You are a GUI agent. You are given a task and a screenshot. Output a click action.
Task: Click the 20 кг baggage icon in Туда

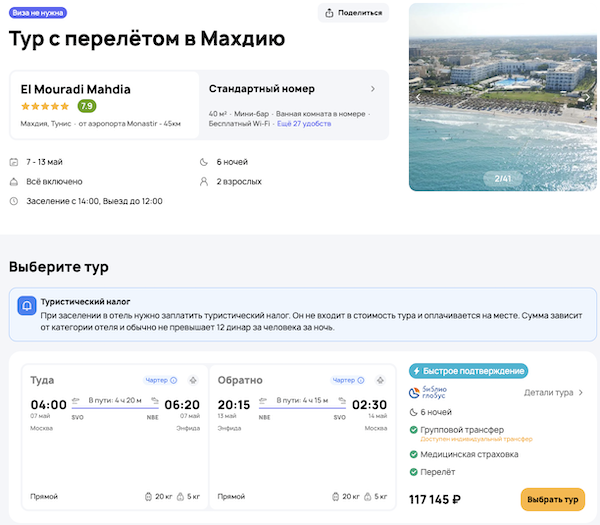click(x=147, y=496)
